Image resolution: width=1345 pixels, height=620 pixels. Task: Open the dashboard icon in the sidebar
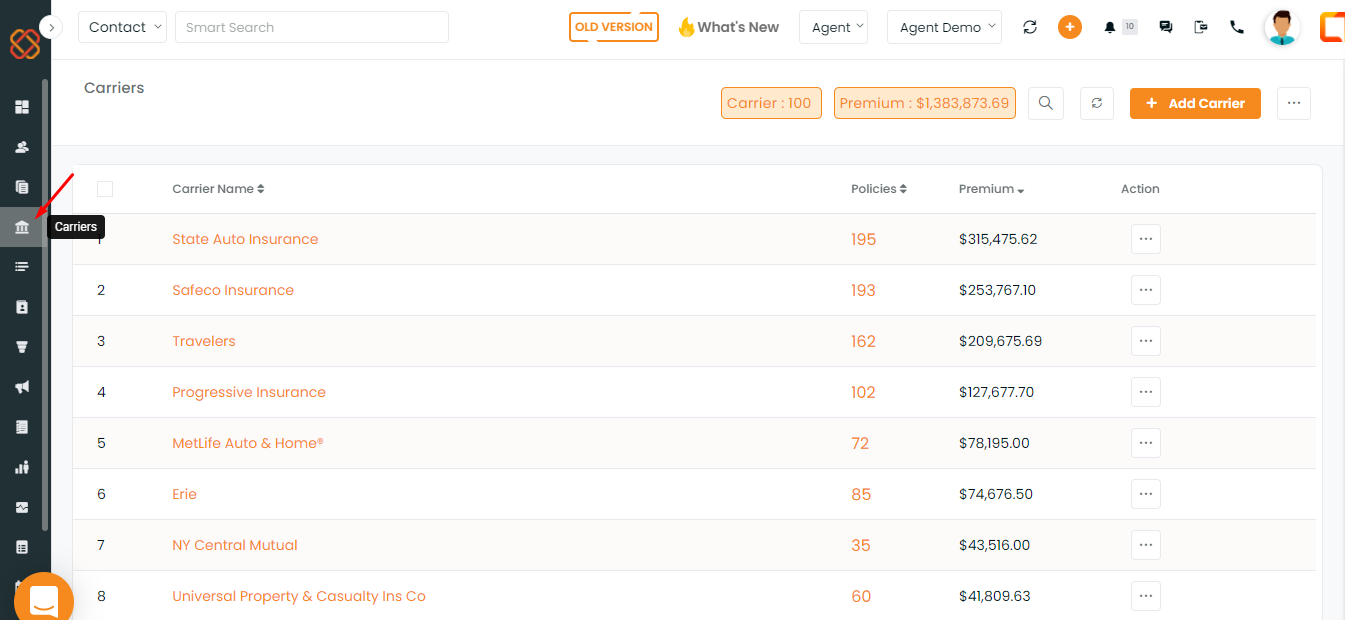pyautogui.click(x=22, y=107)
